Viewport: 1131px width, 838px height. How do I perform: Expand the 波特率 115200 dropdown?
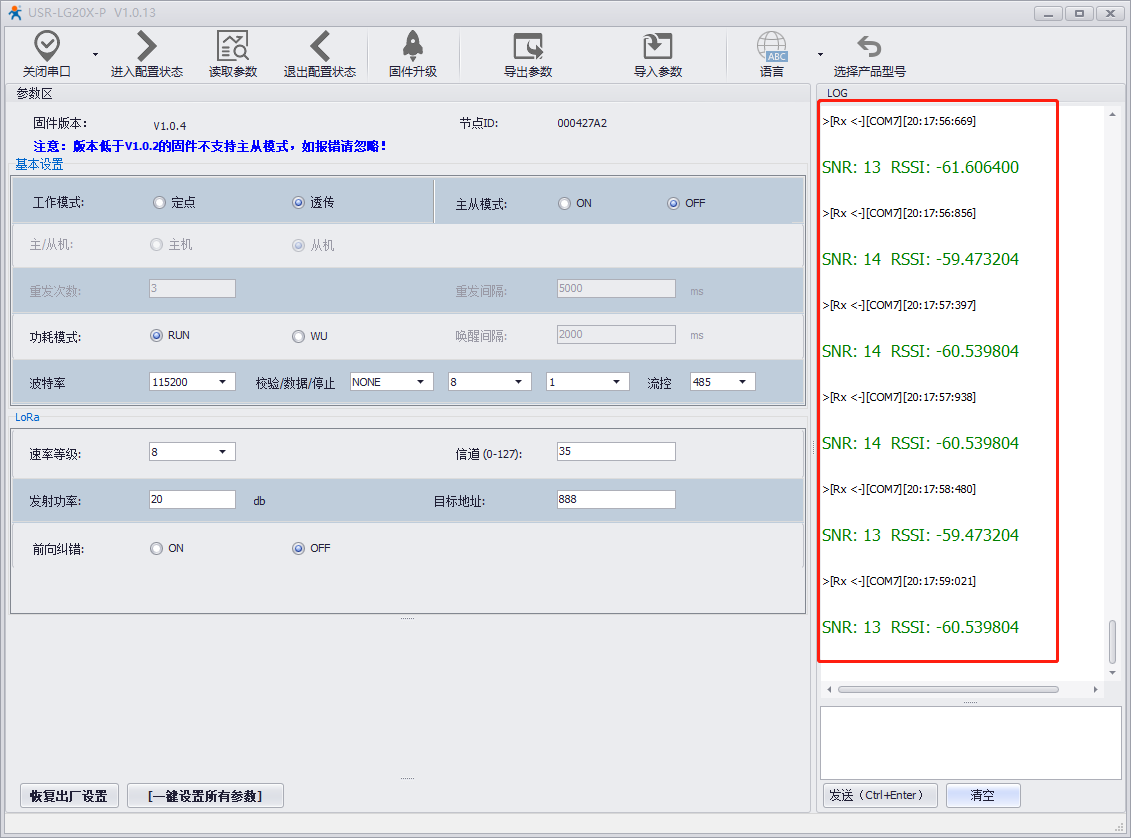click(192, 382)
